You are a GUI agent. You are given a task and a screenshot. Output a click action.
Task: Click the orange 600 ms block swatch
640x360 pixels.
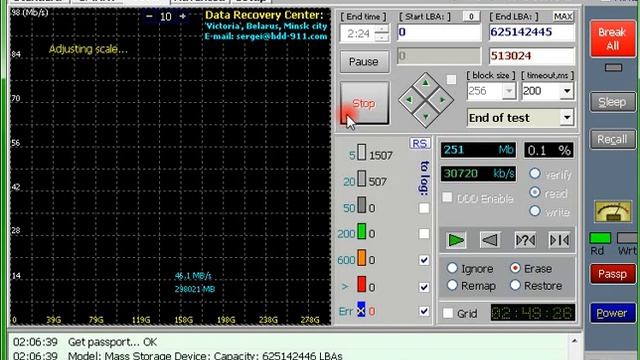[x=362, y=258]
